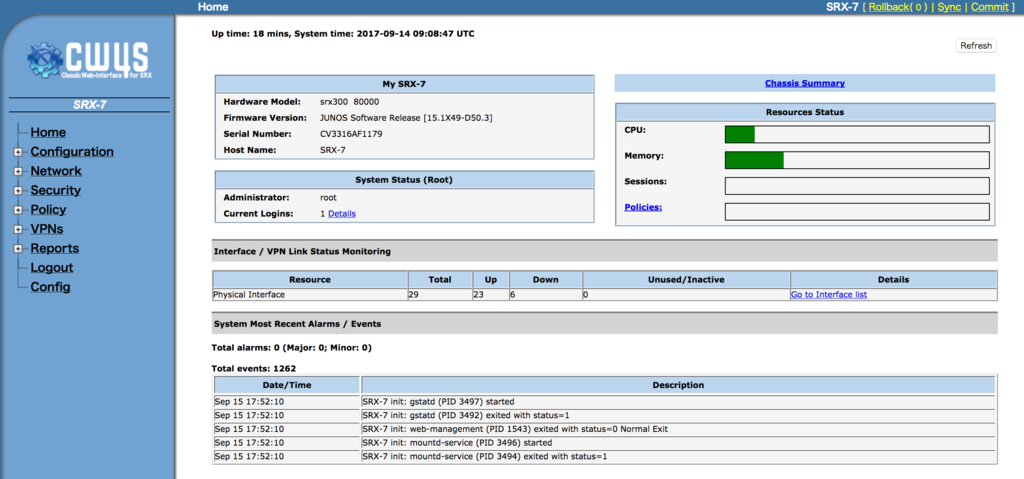Click the Commit link in the header
Image resolution: width=1024 pixels, height=479 pixels.
989,7
